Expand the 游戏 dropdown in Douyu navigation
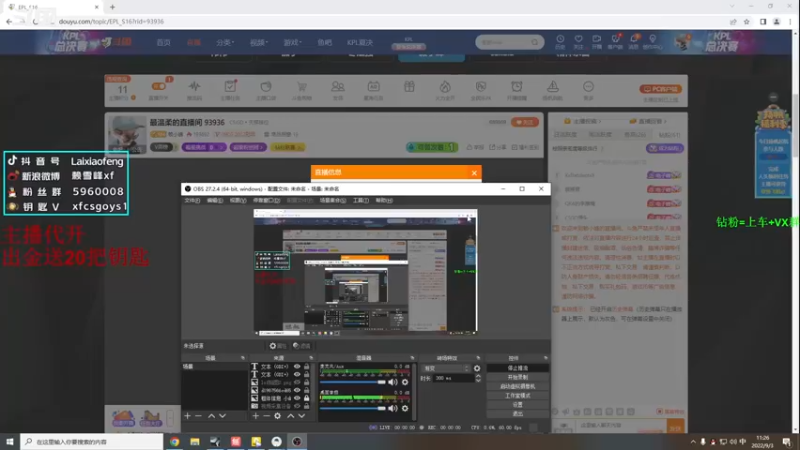 (x=292, y=42)
